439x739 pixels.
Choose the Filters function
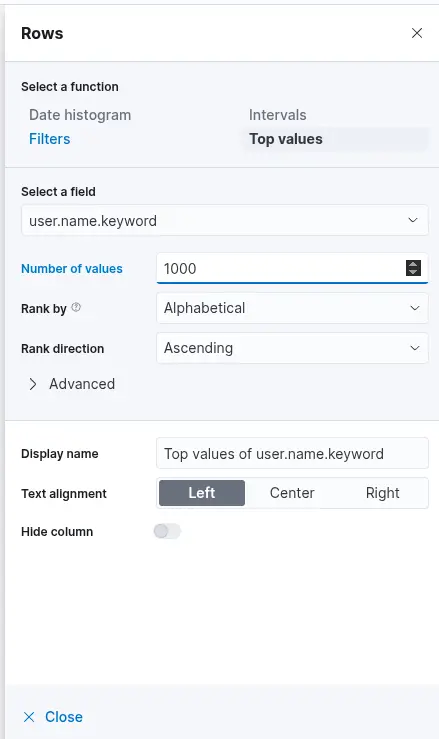50,139
